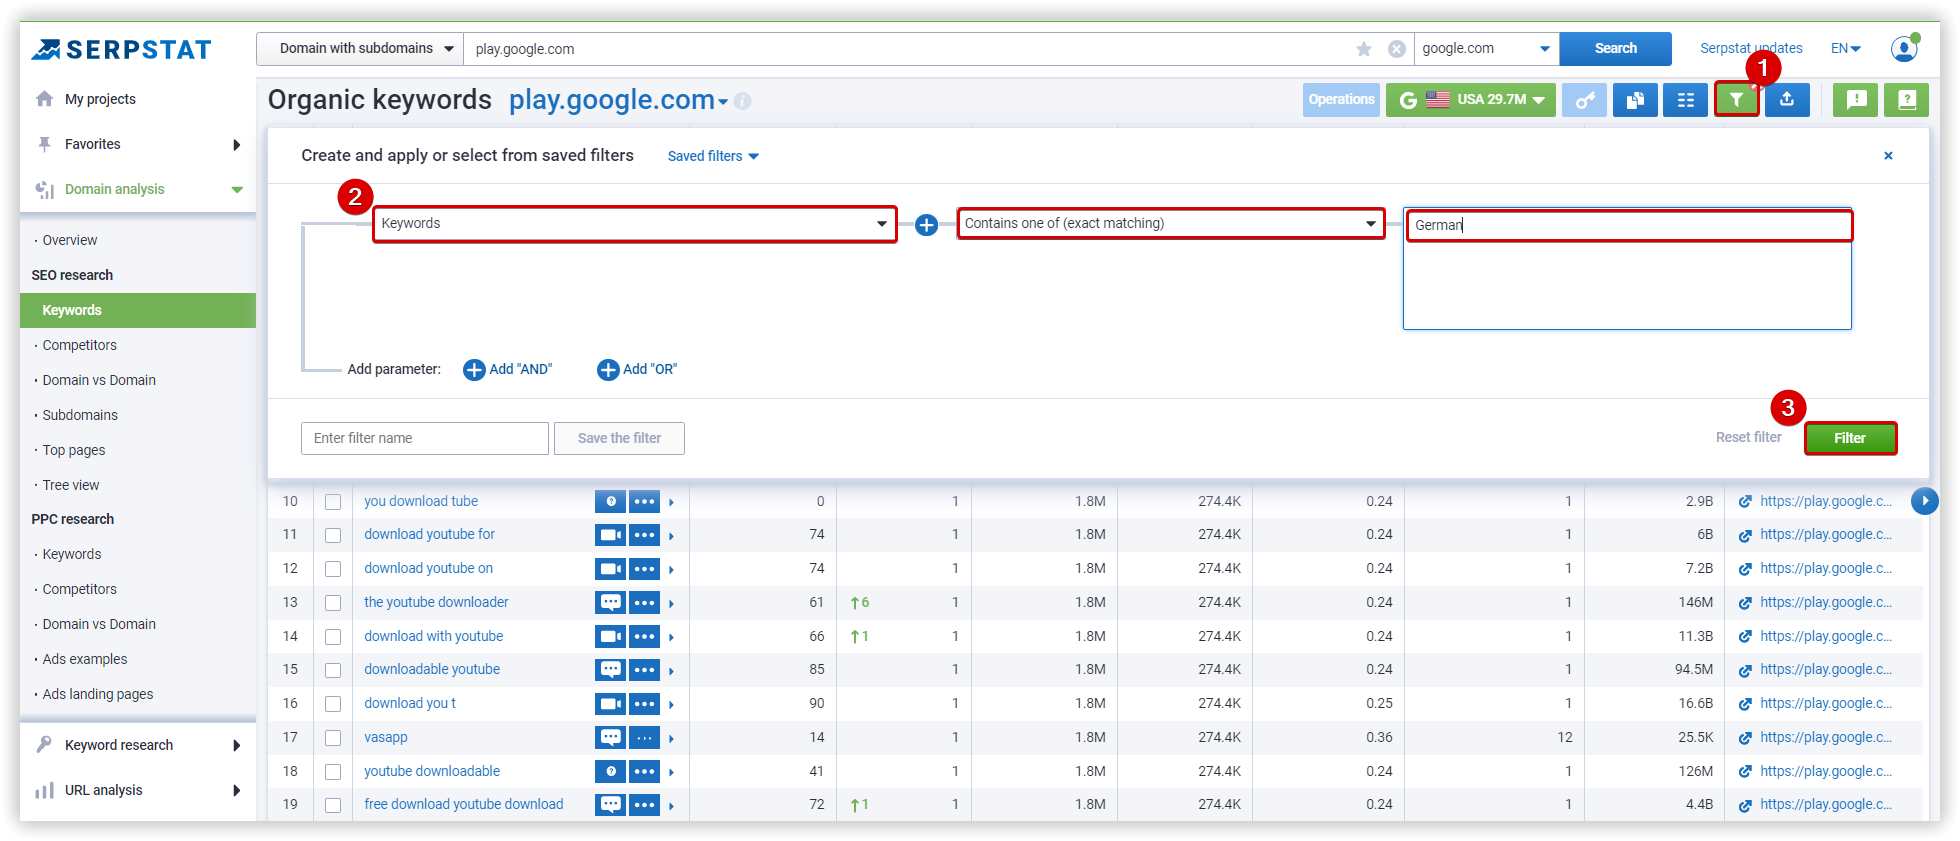Tick the checkbox for 'download youtube on'
The width and height of the screenshot is (1960, 841).
click(x=333, y=569)
